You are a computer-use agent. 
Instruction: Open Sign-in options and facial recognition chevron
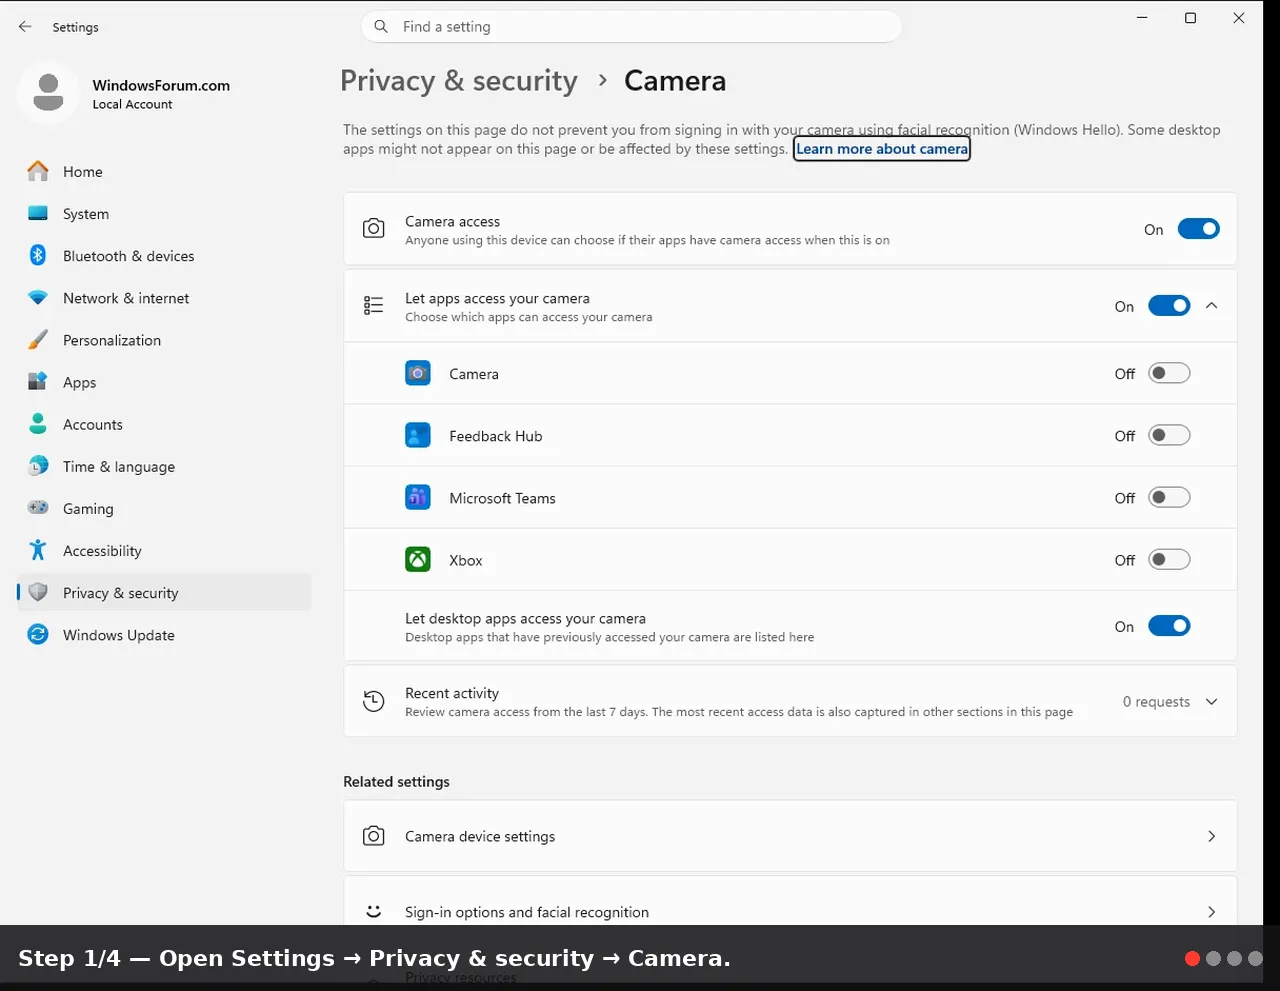click(1212, 912)
